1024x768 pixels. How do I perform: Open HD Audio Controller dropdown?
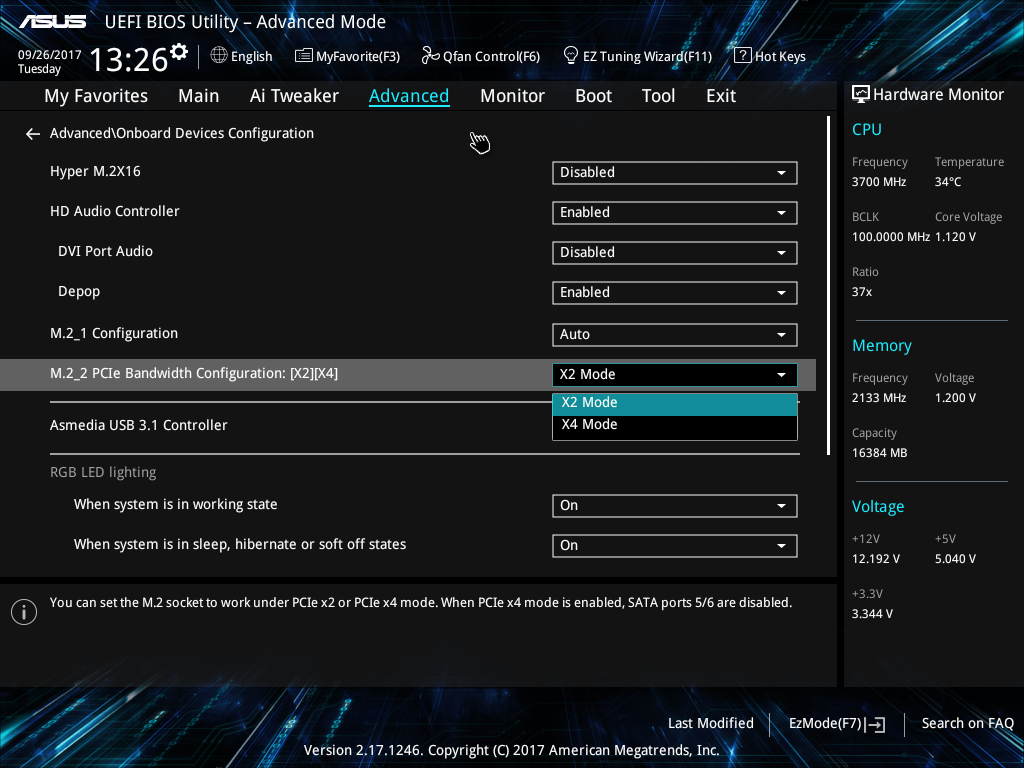pyautogui.click(x=675, y=213)
